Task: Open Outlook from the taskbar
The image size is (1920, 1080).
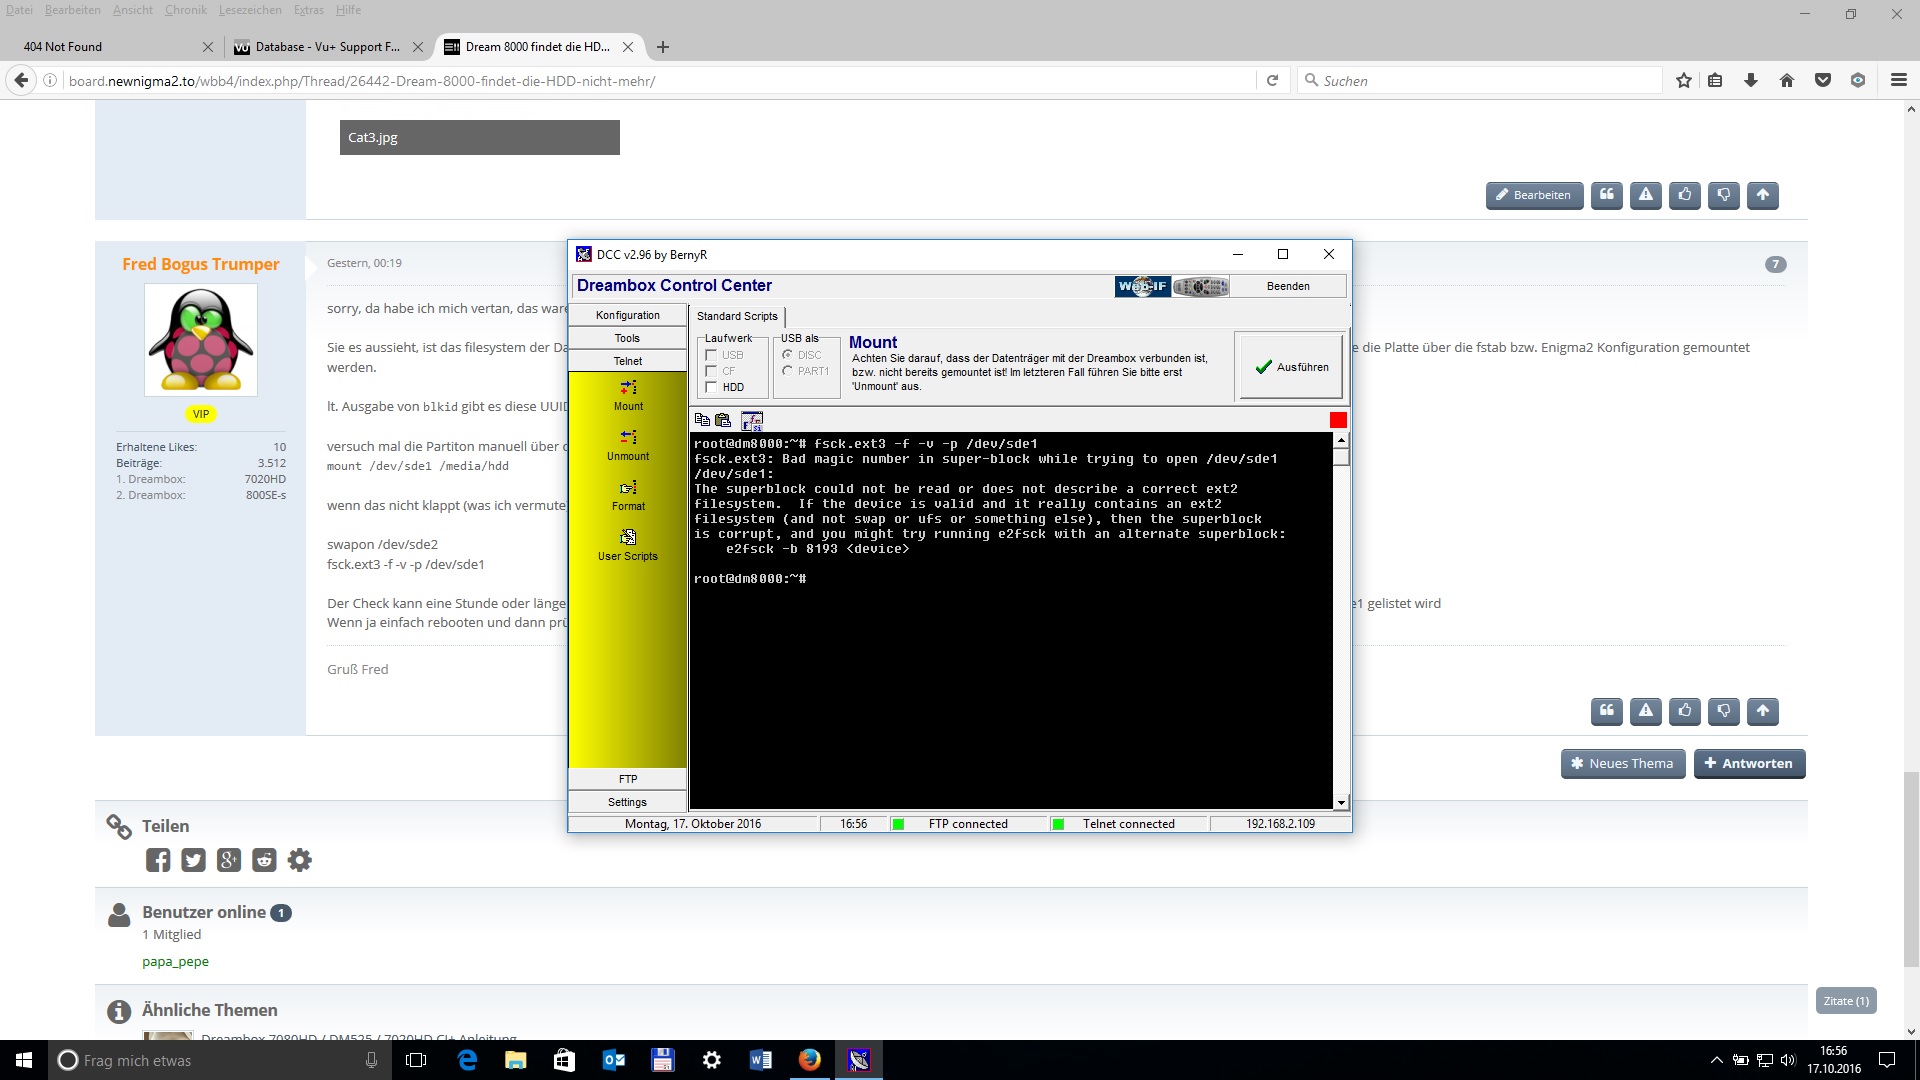Action: (614, 1060)
